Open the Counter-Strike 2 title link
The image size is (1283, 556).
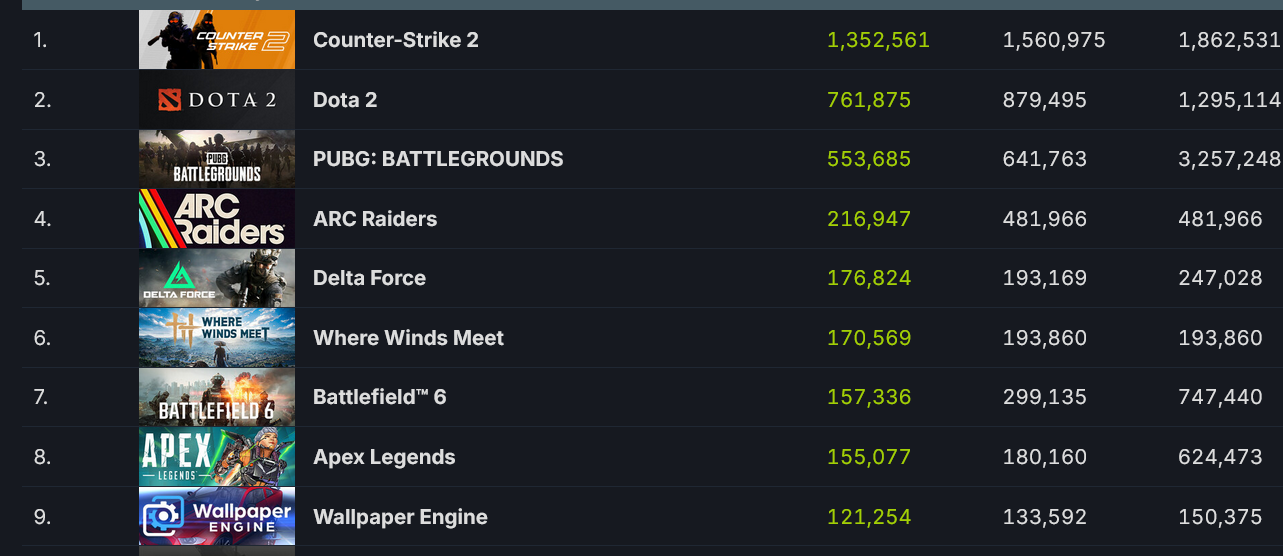click(x=396, y=40)
